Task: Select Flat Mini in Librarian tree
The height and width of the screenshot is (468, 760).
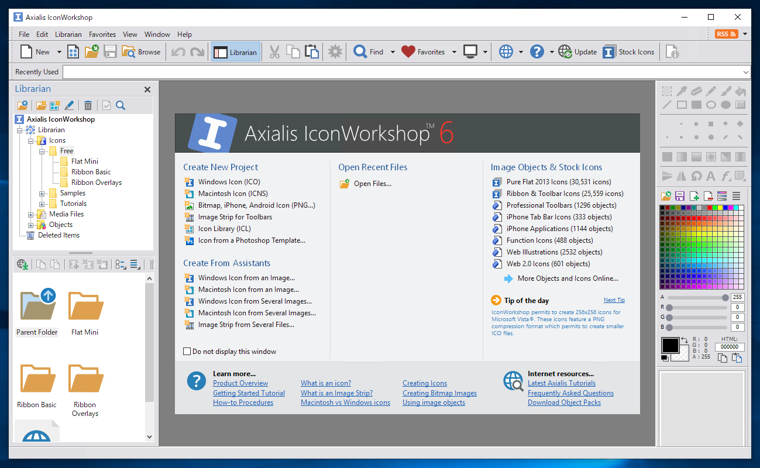Action: 85,161
